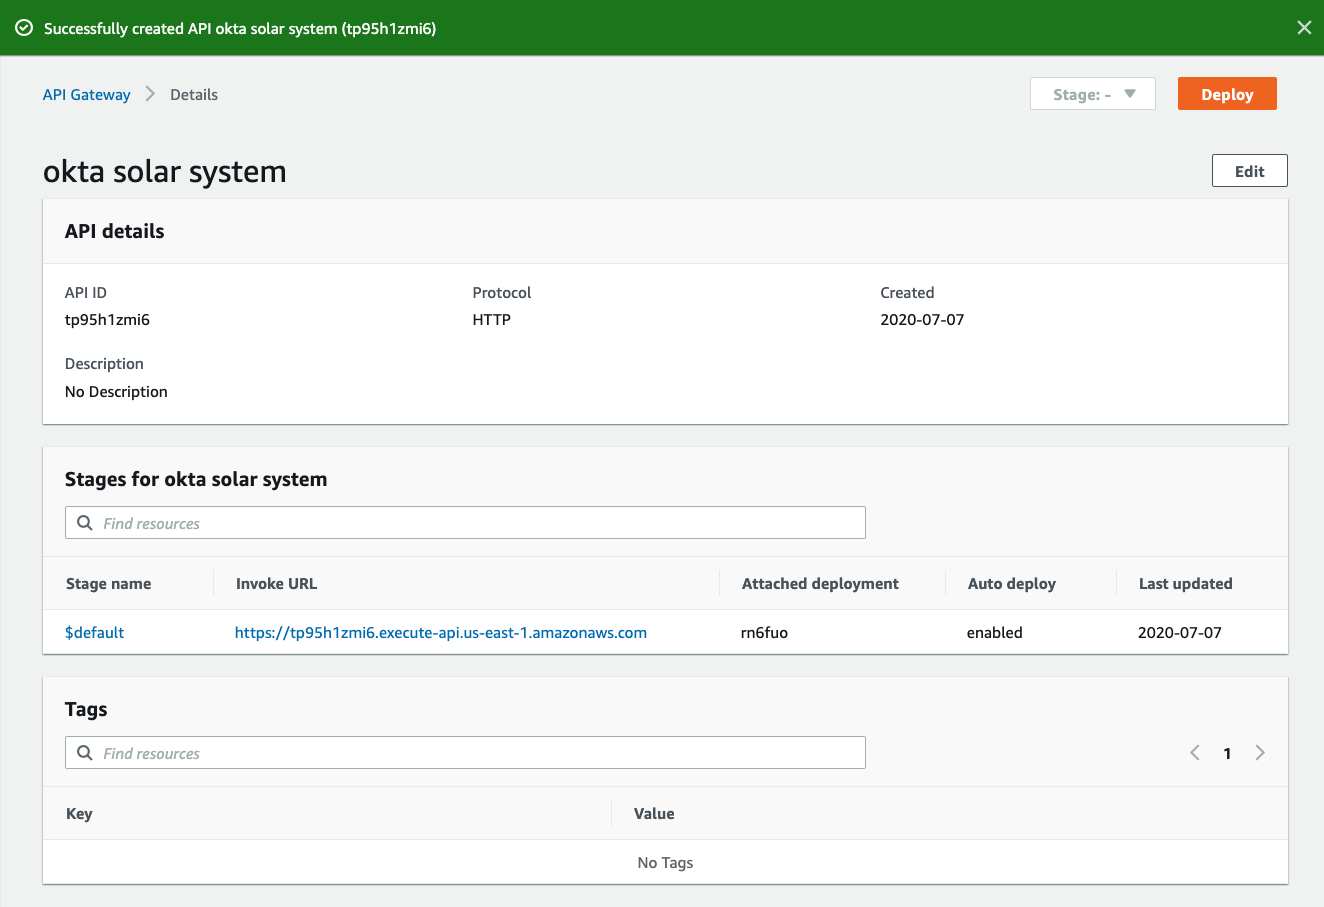Select the No Description text
Image resolution: width=1324 pixels, height=907 pixels.
[x=116, y=392]
